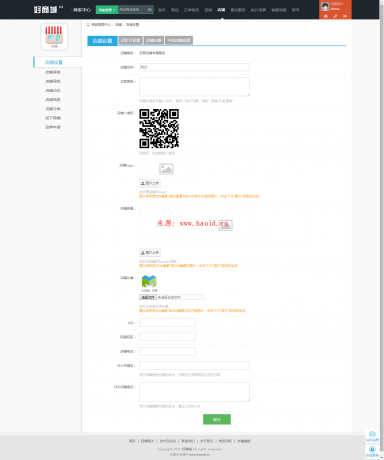
Task: Click the upload image button under store logo
Action: click(150, 183)
